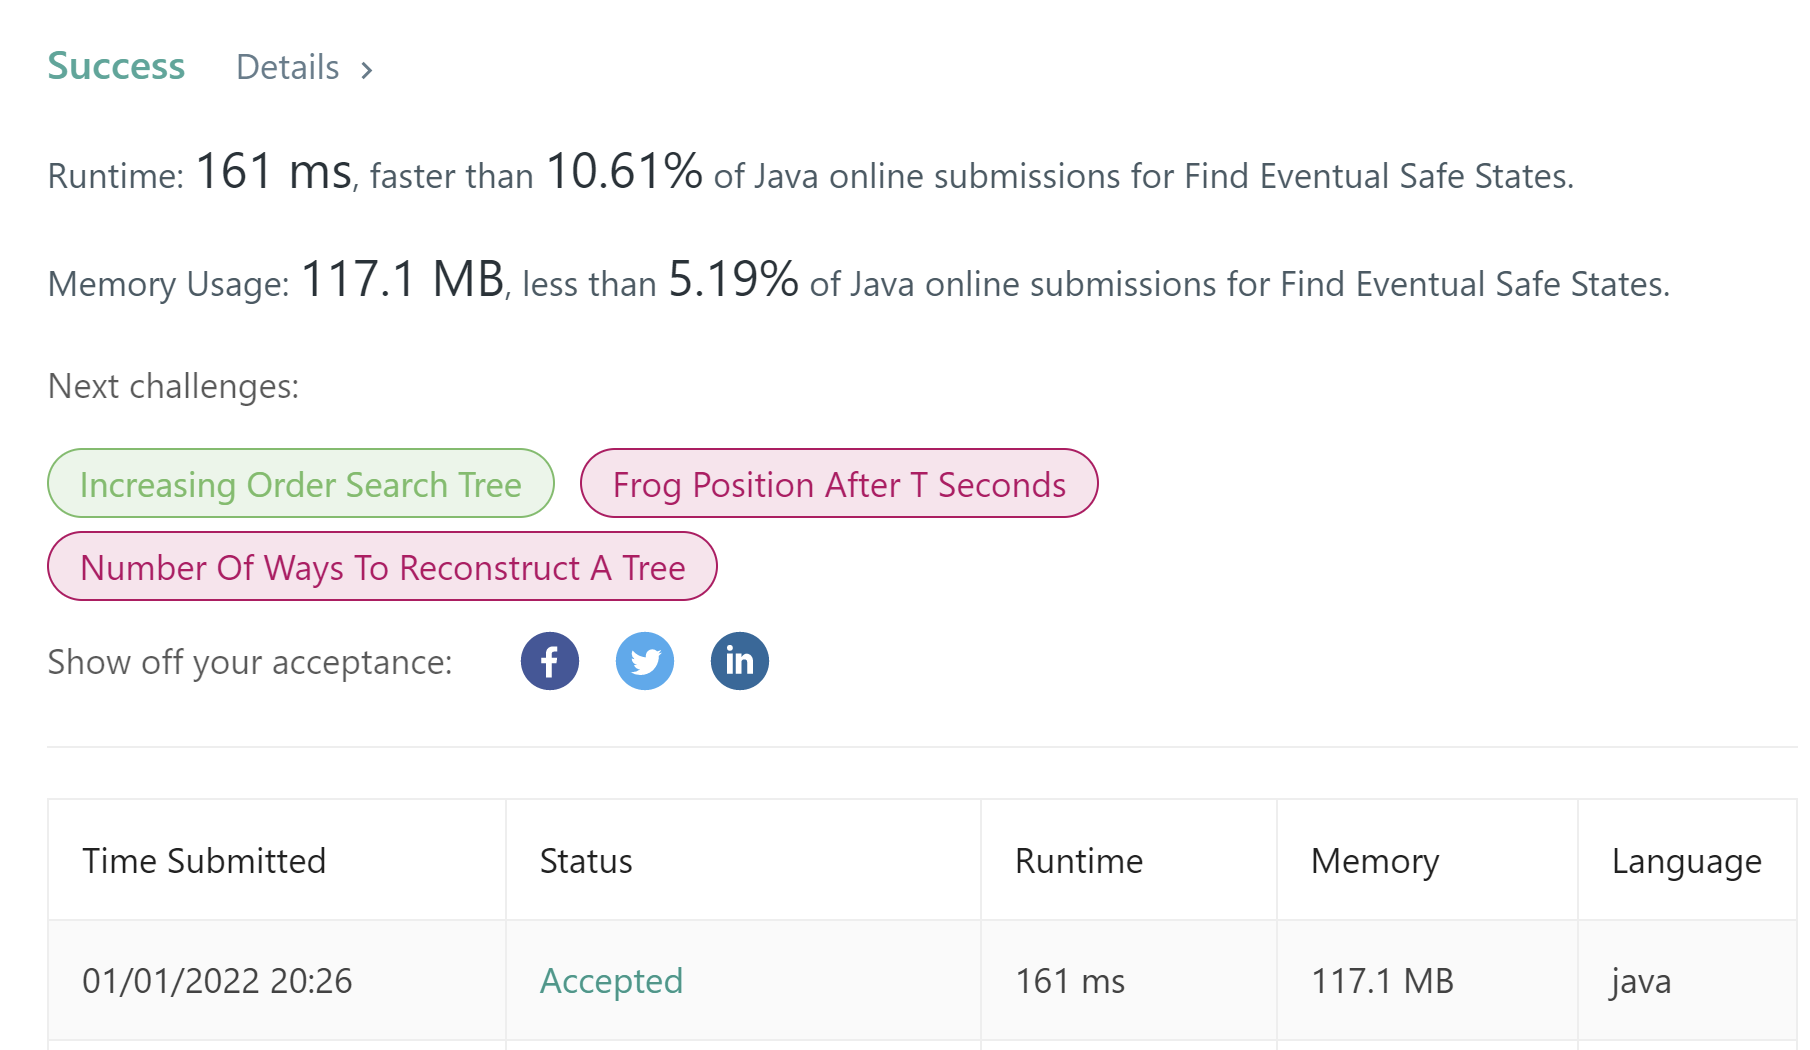
Task: Share acceptance on LinkedIn
Action: (740, 661)
